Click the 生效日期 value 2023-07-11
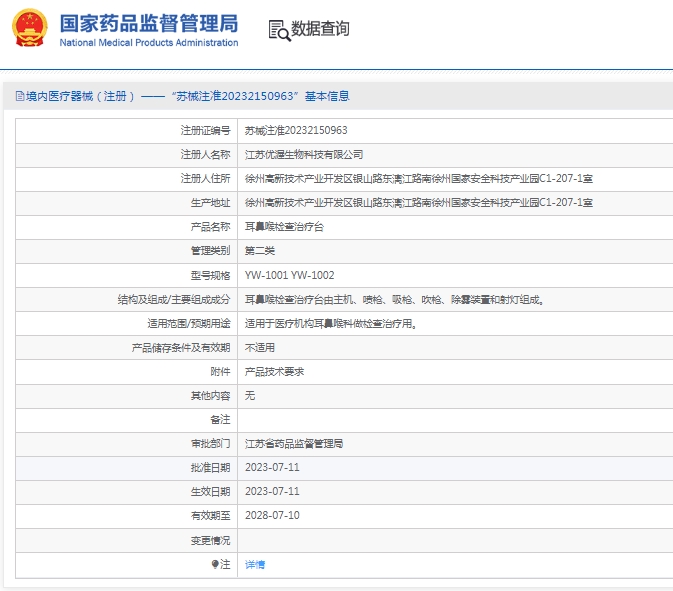Viewport: 673px width, 591px height. point(272,491)
